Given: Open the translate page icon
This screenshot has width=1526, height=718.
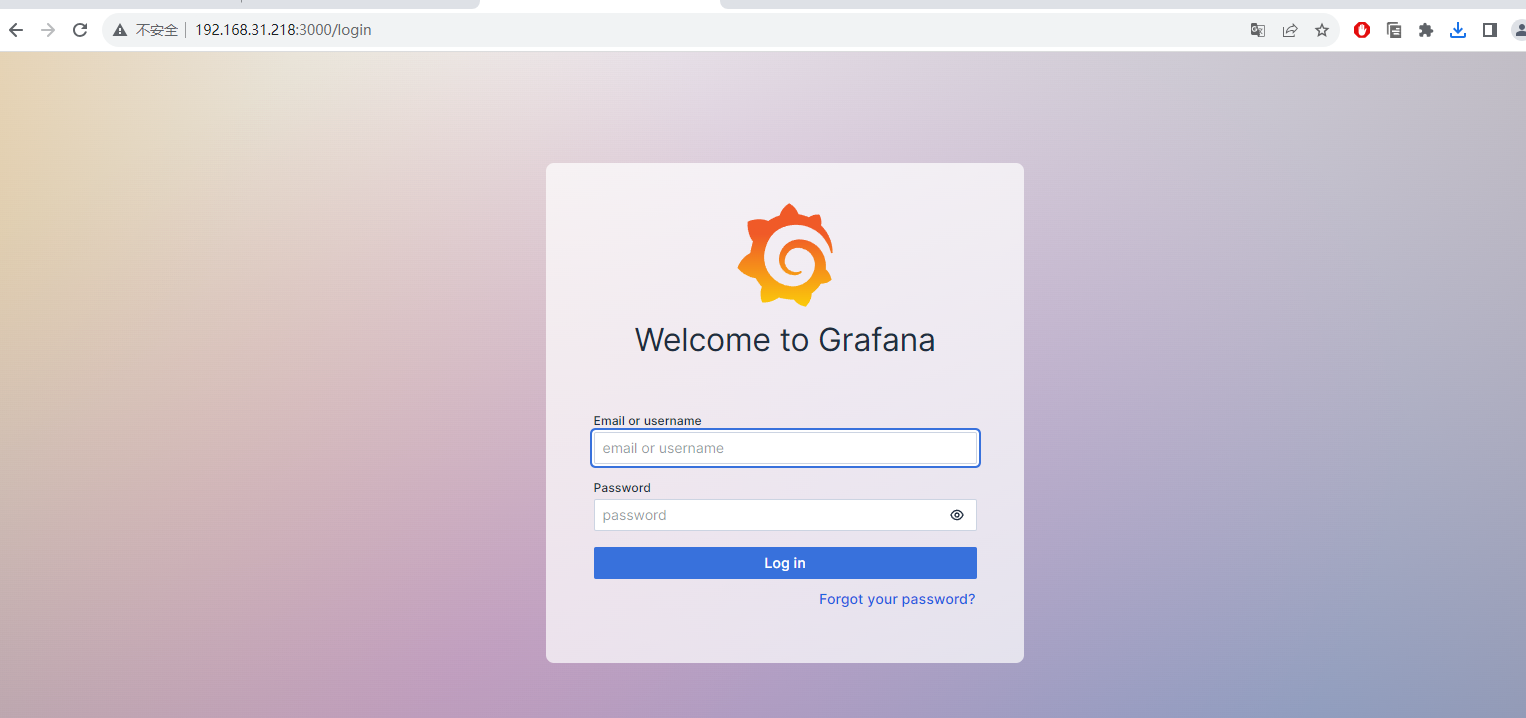Looking at the screenshot, I should point(1258,30).
